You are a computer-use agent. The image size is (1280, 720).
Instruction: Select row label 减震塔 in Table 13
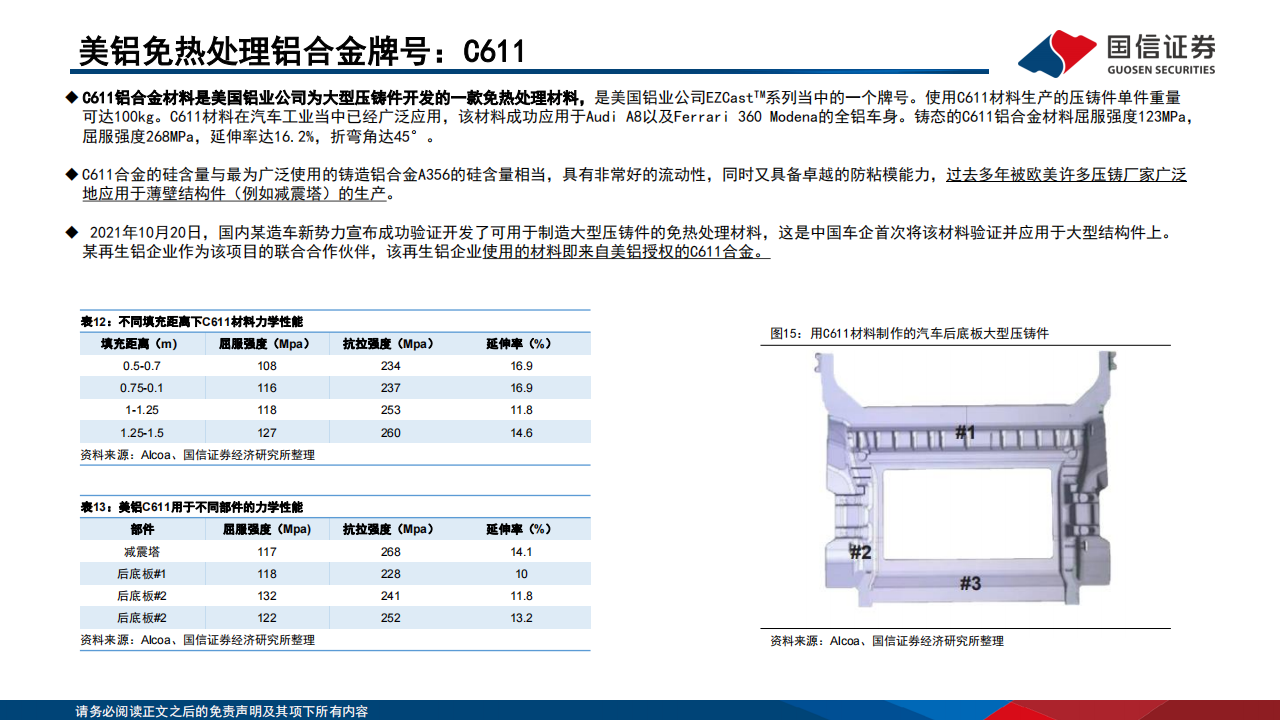141,552
